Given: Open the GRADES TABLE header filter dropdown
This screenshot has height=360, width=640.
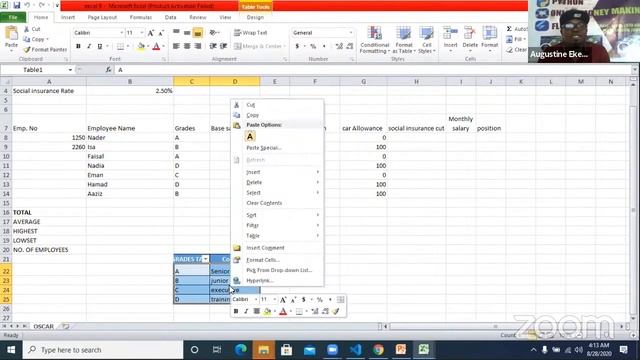Looking at the screenshot, I should pyautogui.click(x=205, y=259).
